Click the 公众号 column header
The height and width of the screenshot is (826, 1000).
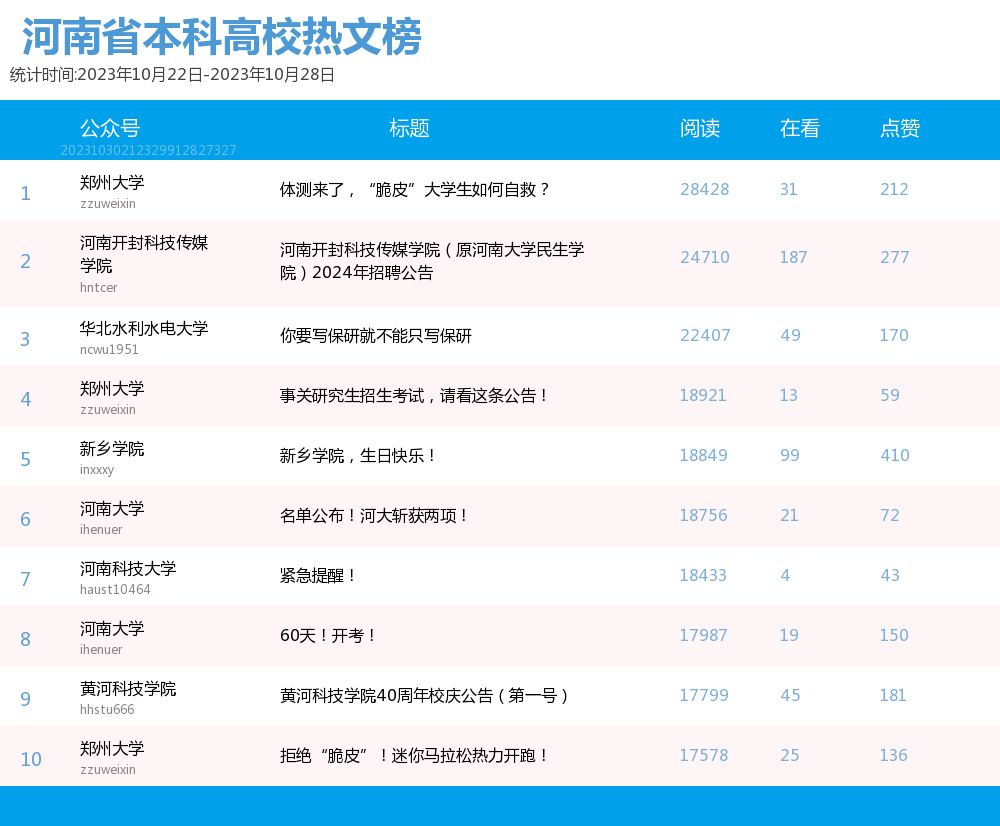click(x=110, y=128)
